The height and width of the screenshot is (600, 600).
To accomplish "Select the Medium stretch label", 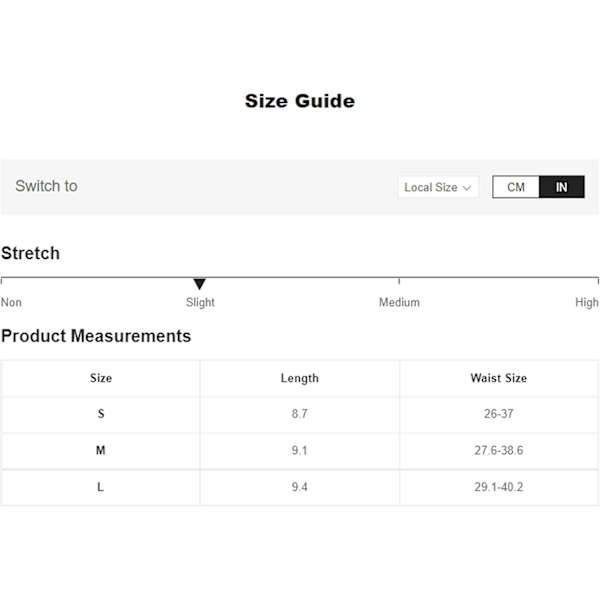I will click(x=399, y=302).
